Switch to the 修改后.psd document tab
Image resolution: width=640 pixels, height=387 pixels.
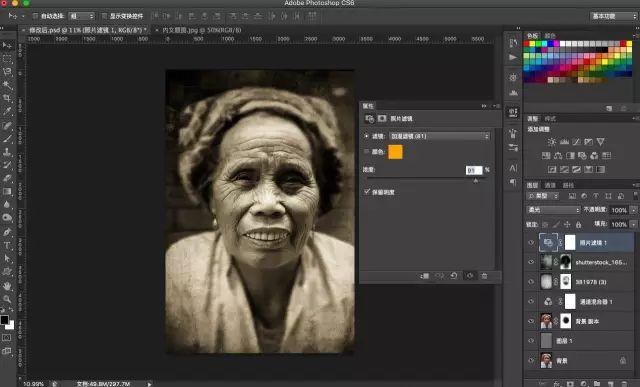85,30
